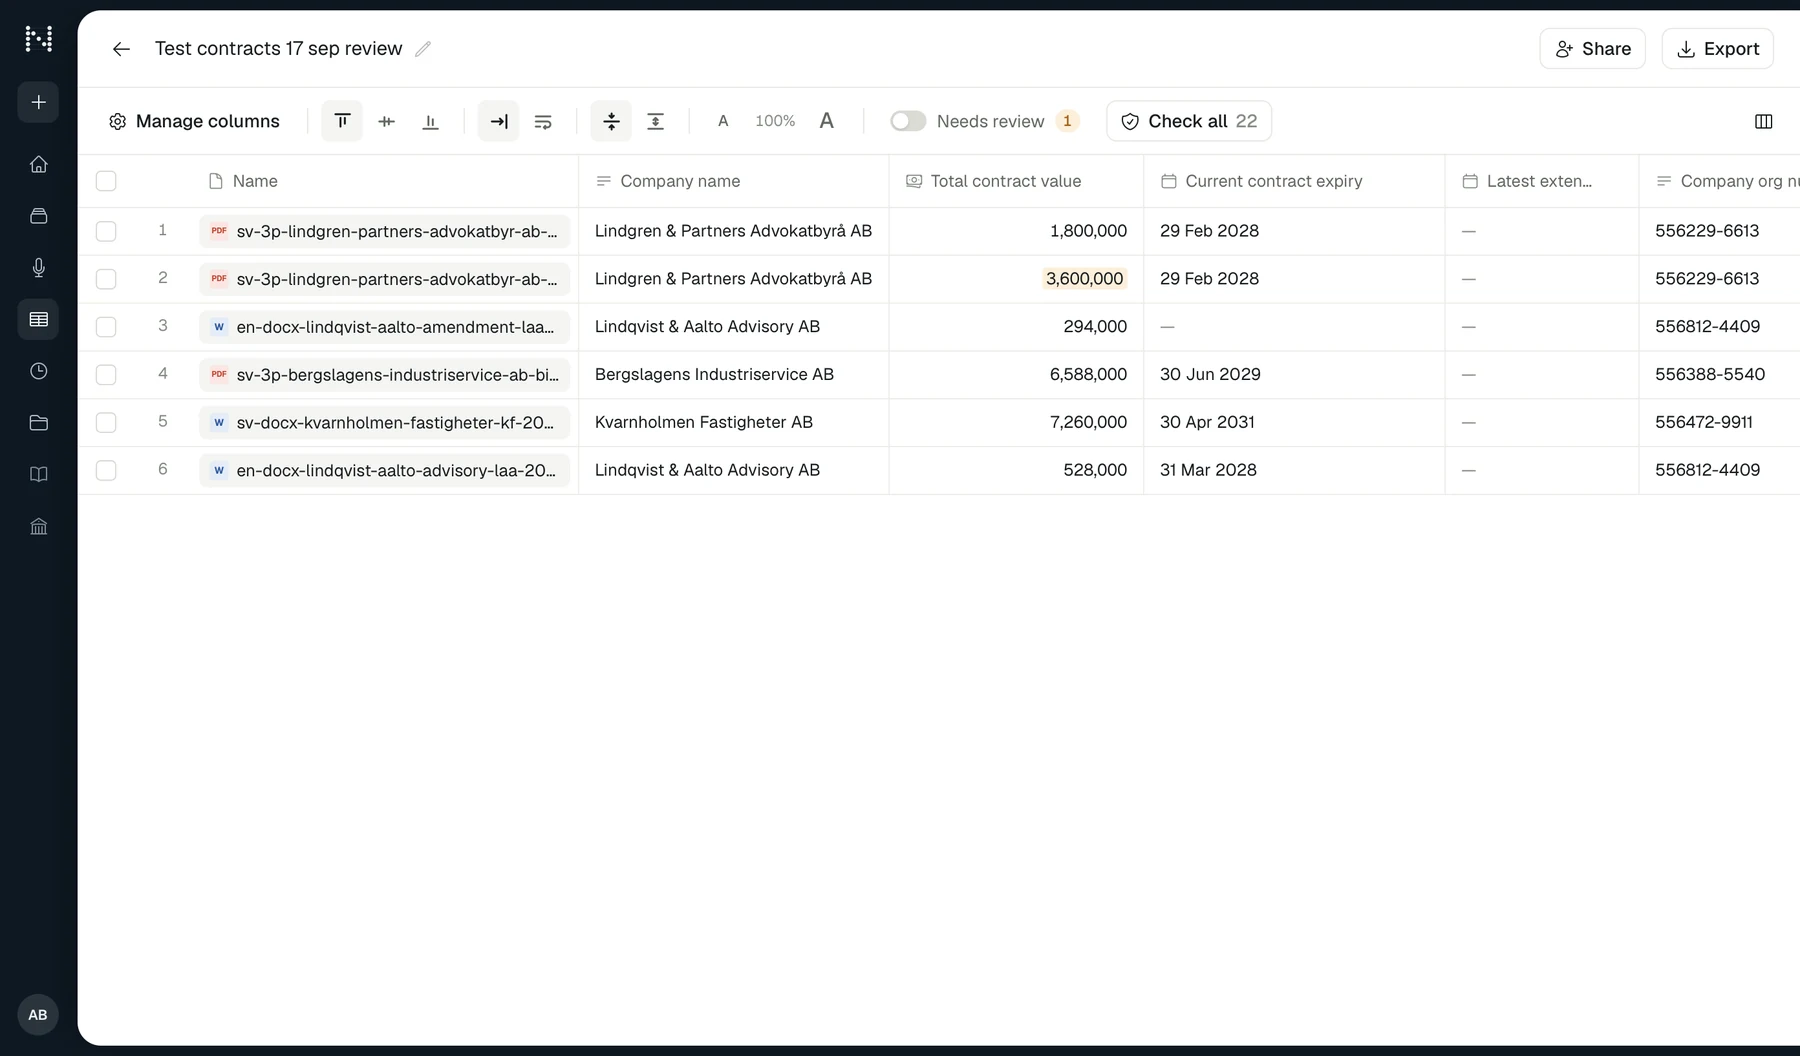Tick checkbox for row 4

pos(106,375)
